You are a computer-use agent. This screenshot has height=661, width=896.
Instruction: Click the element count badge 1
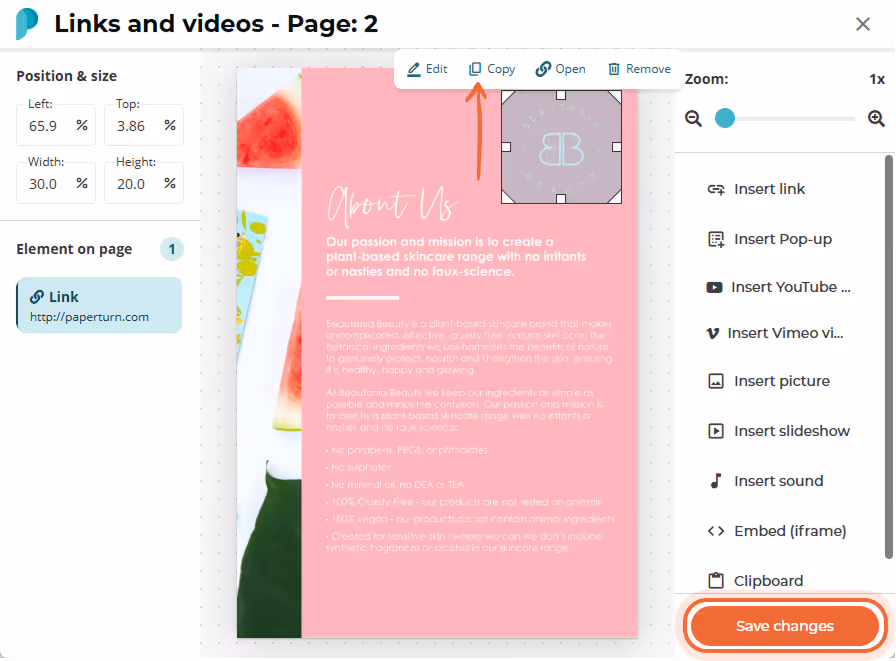coord(171,250)
